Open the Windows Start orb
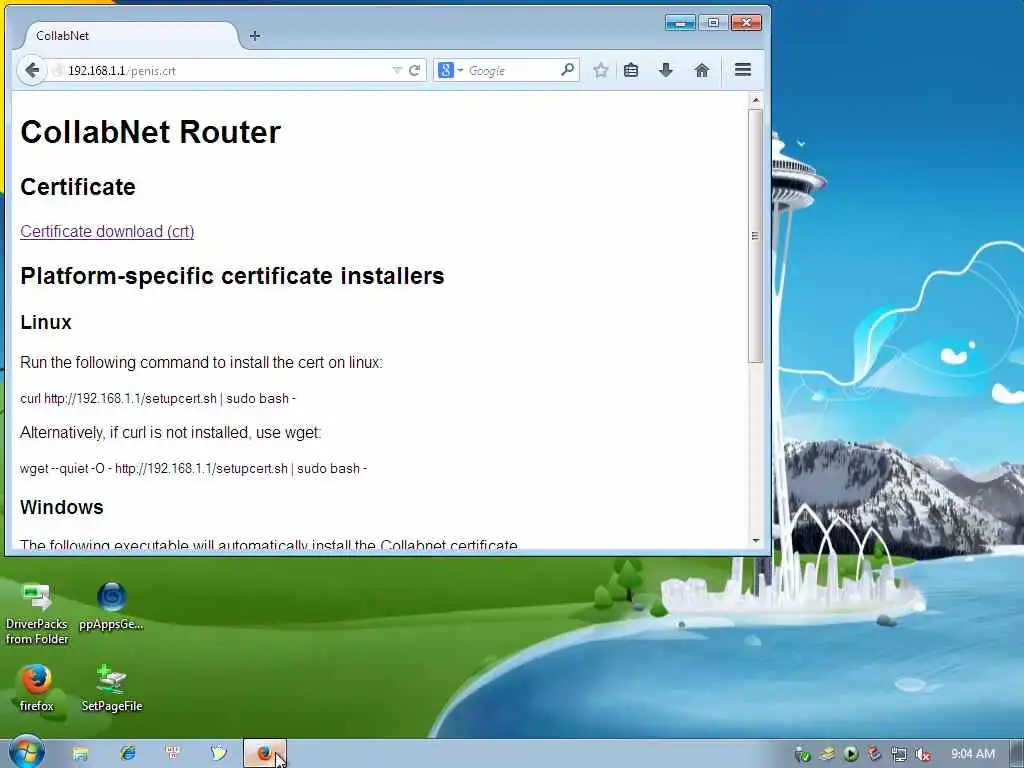The image size is (1024, 768). [x=27, y=752]
